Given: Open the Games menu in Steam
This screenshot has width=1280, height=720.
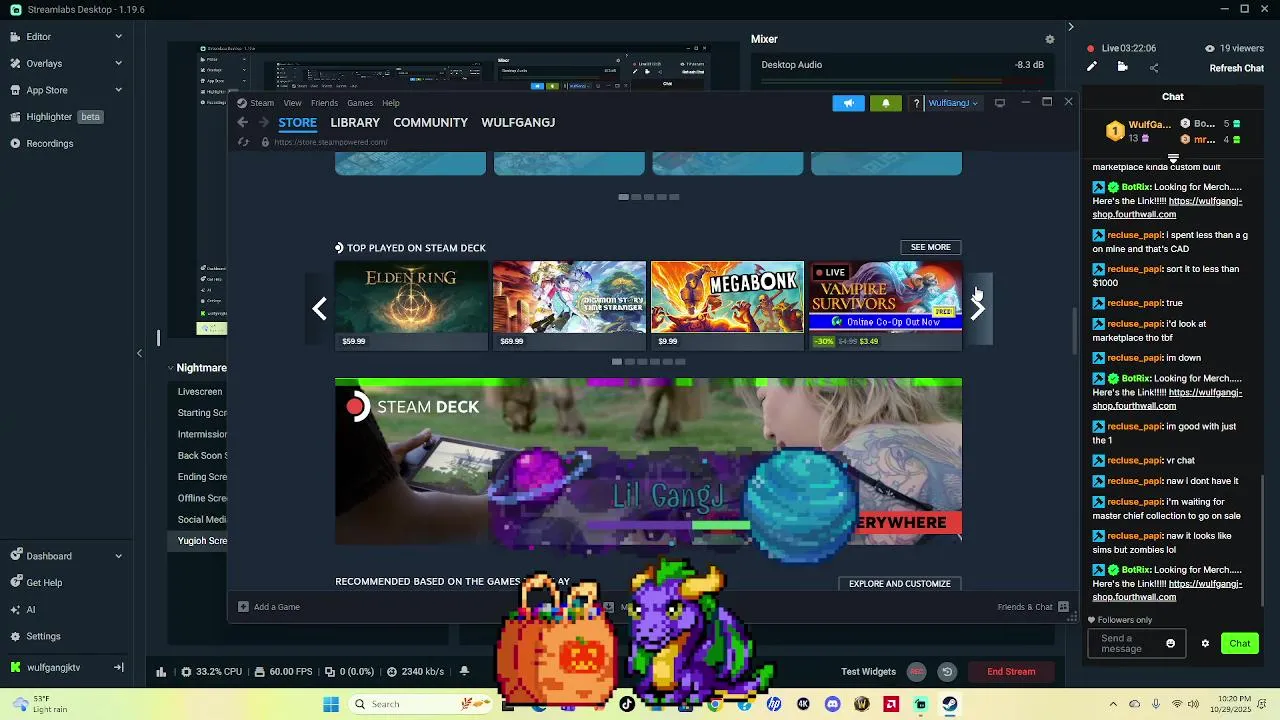Looking at the screenshot, I should 360,103.
